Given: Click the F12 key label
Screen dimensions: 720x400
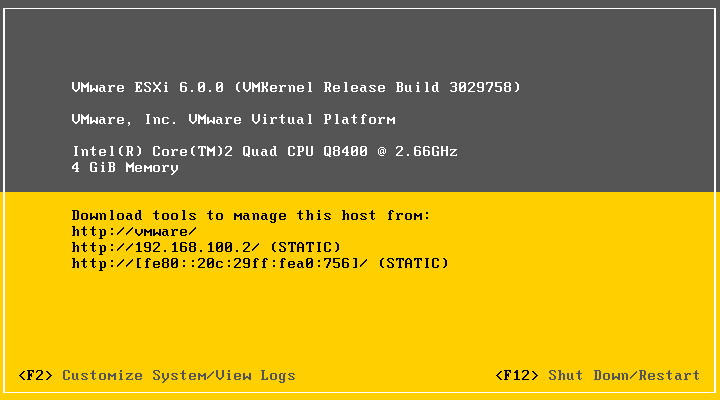Looking at the screenshot, I should click(517, 375).
